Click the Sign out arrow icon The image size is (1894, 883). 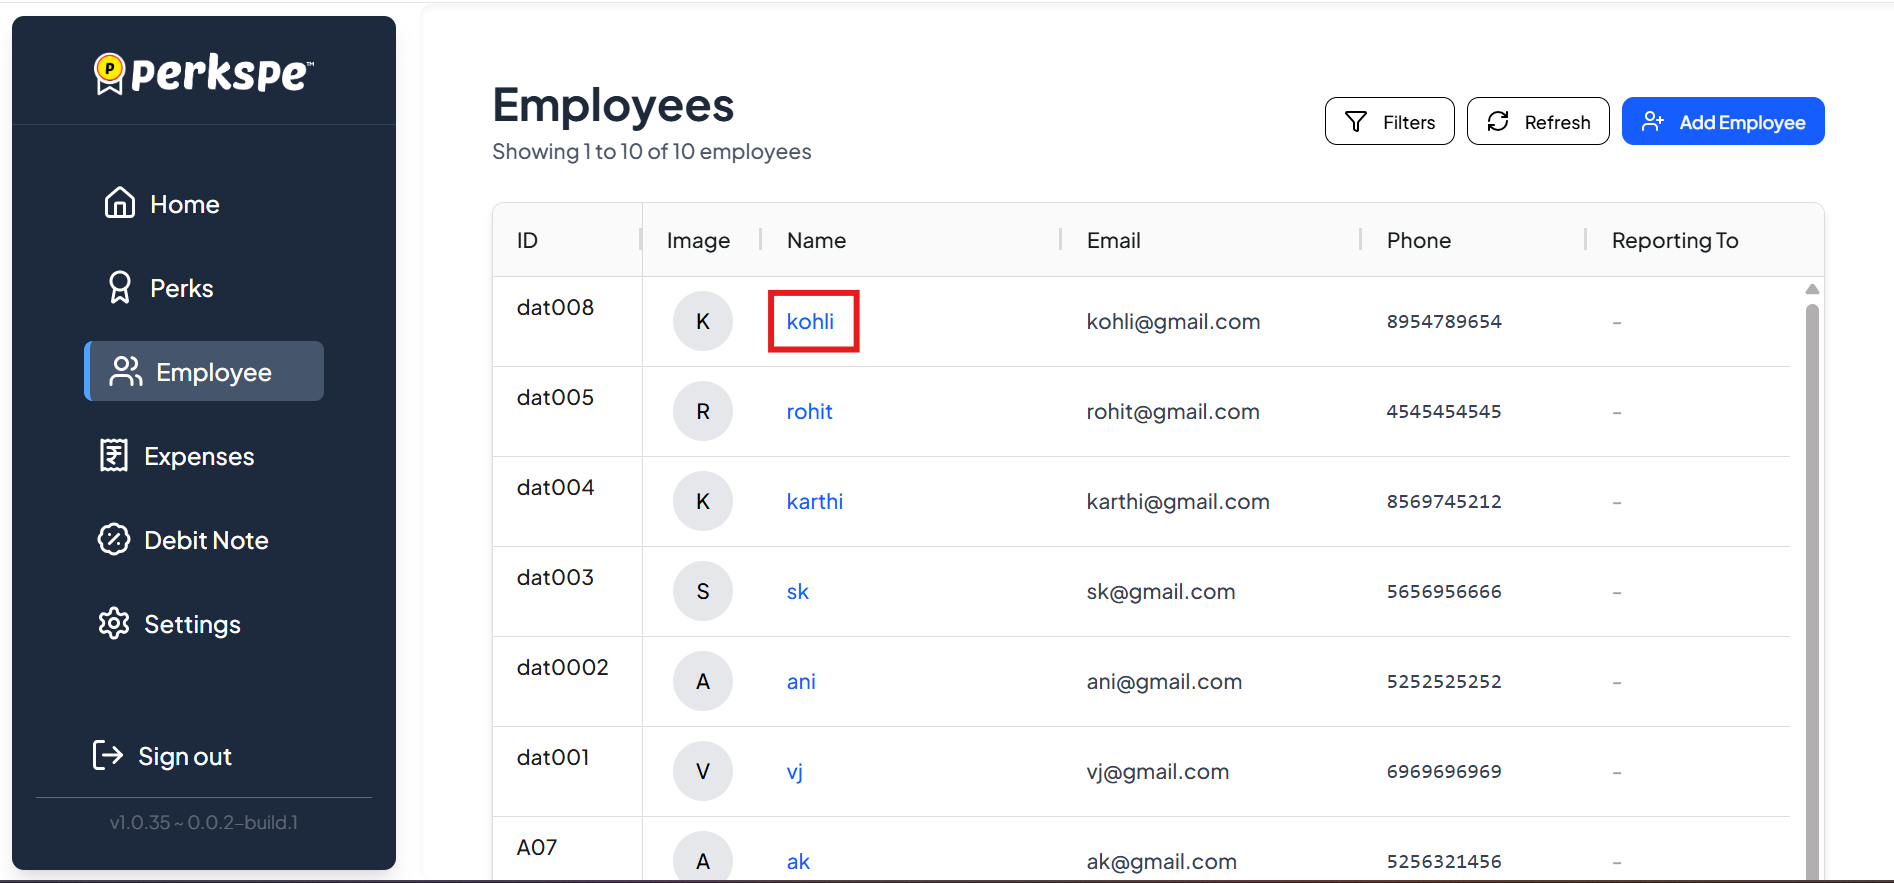pyautogui.click(x=107, y=756)
